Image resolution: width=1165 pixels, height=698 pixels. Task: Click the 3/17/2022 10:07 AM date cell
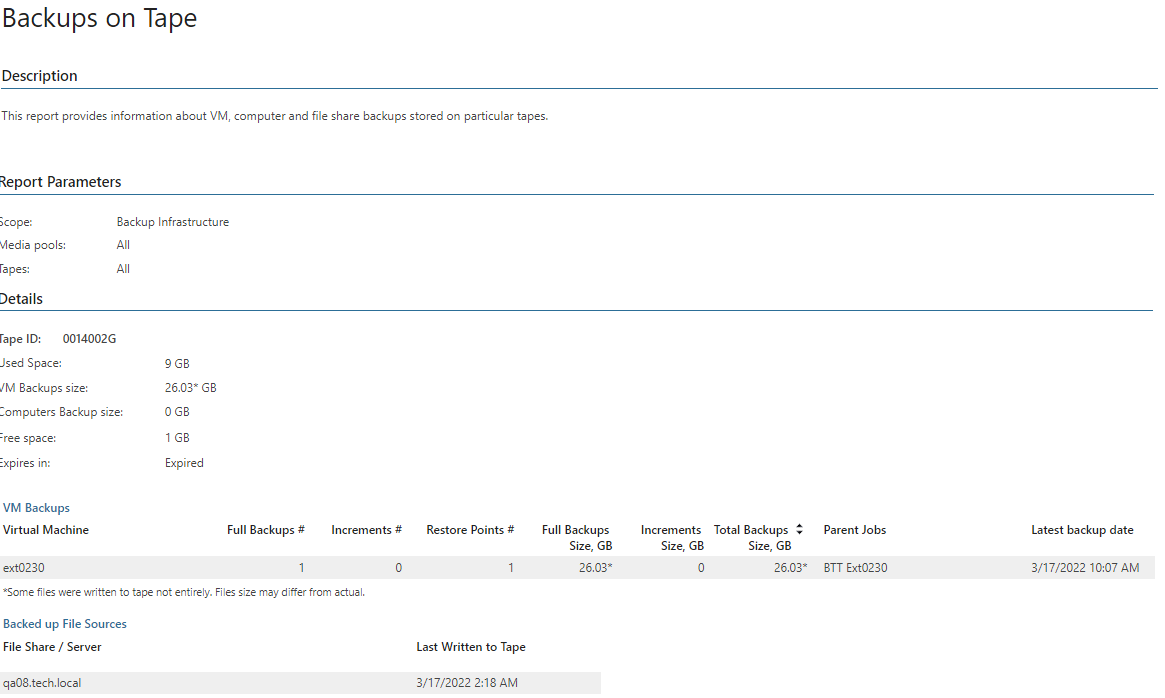coord(1085,568)
